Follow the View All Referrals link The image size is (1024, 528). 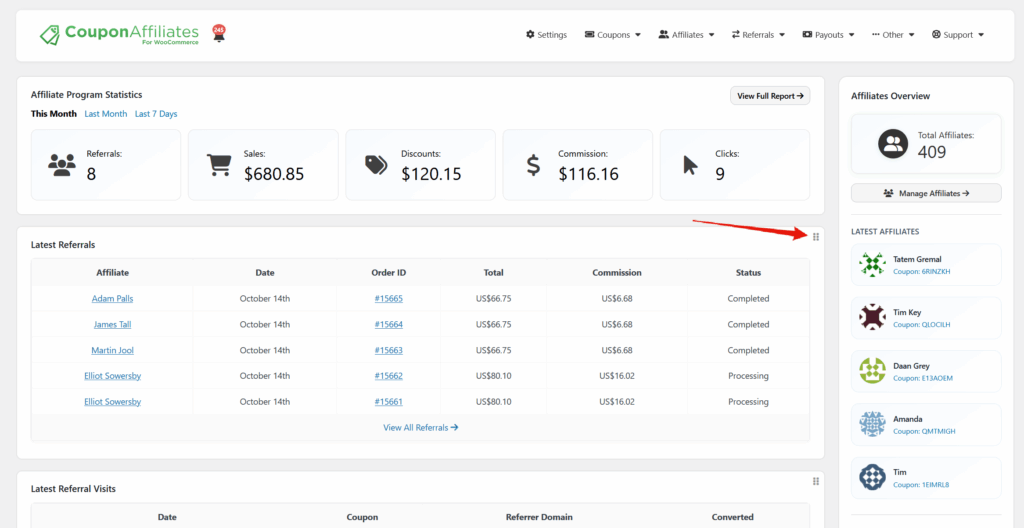coord(420,428)
